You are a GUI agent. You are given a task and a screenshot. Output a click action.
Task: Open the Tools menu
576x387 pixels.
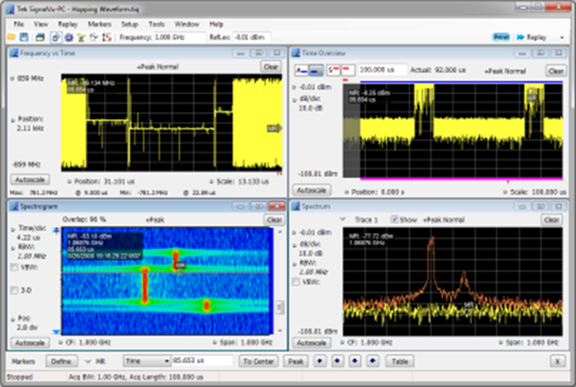point(156,24)
